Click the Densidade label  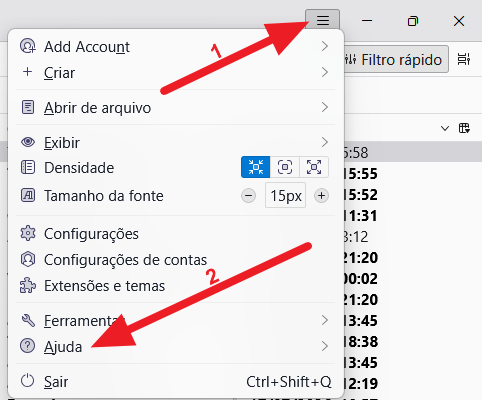tap(79, 168)
